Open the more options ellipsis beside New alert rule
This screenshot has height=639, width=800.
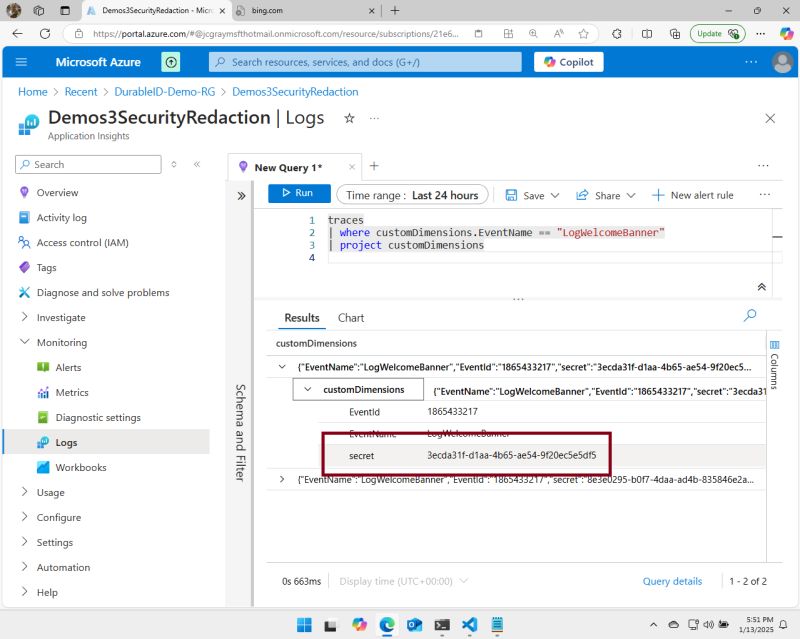[x=764, y=194]
